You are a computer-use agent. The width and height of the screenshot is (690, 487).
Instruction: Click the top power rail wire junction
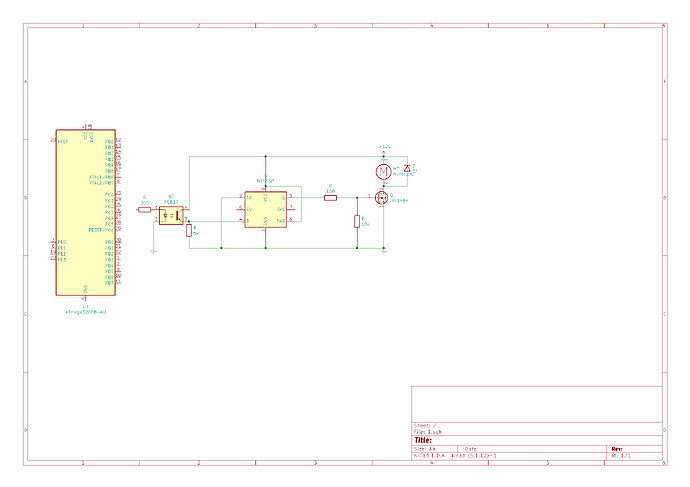click(265, 156)
